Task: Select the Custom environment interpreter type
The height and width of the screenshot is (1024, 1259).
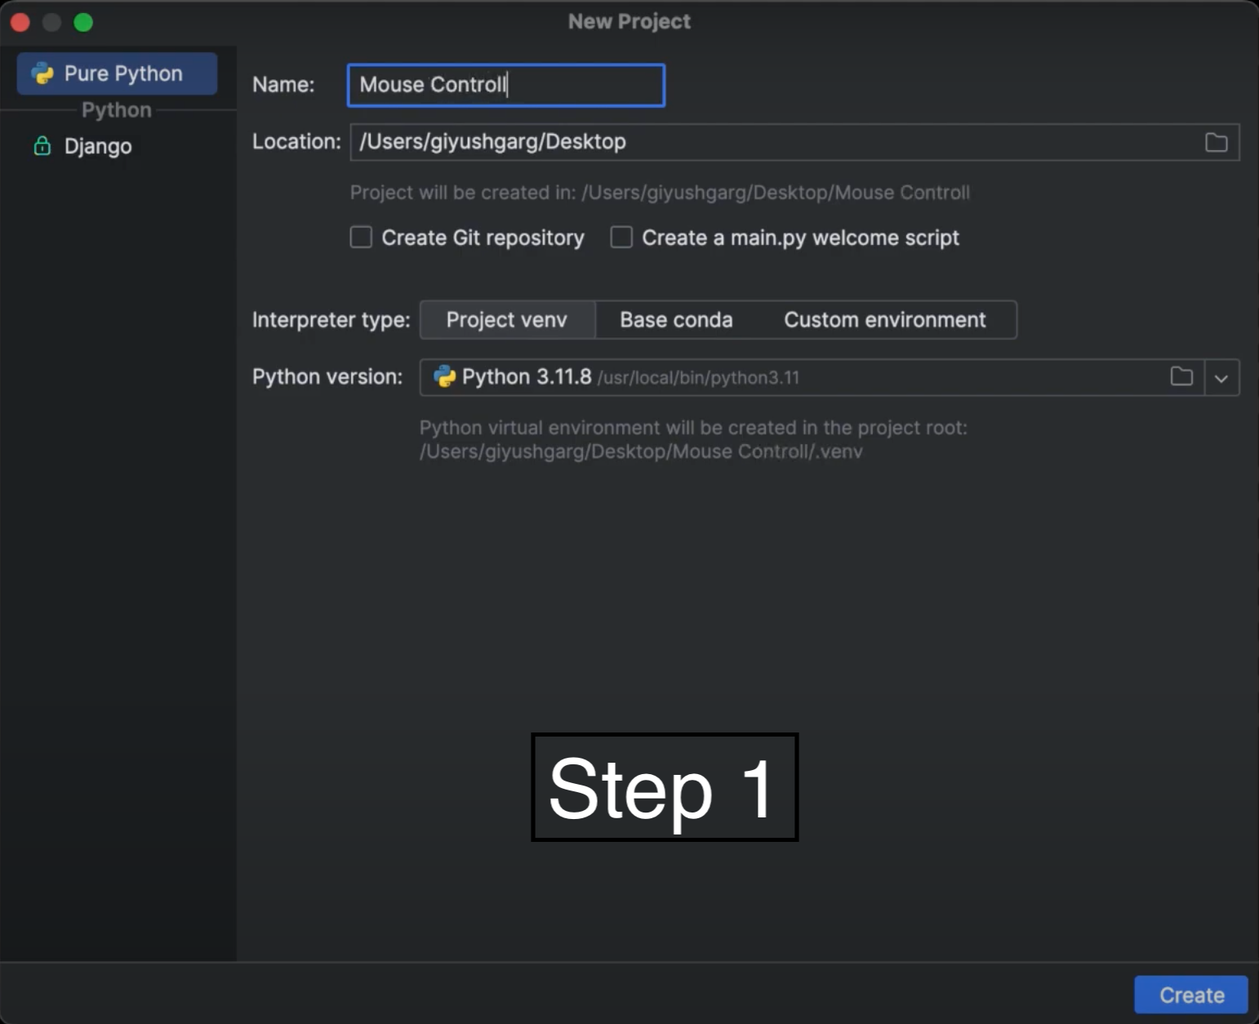Action: pyautogui.click(x=885, y=319)
